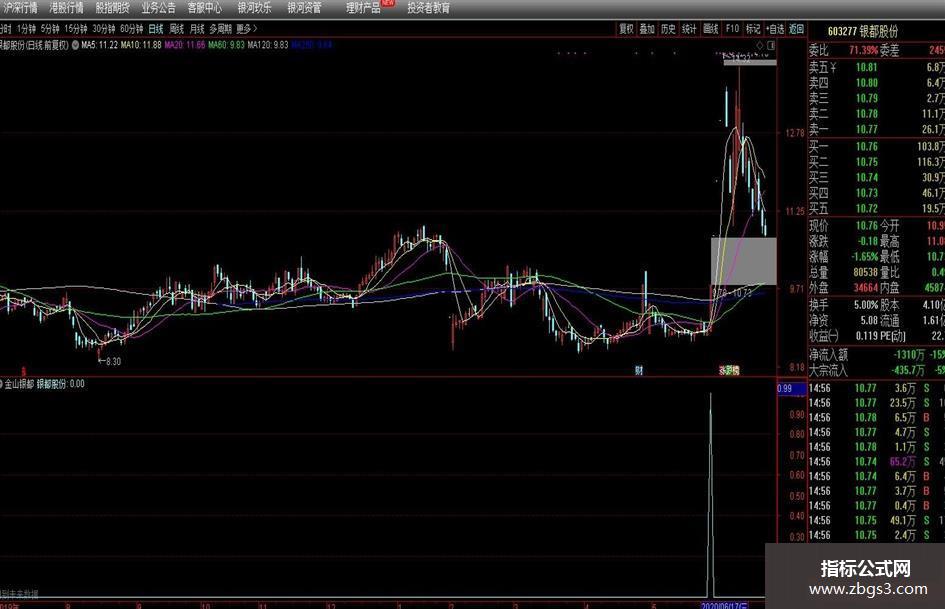
Task: Open the 银河资管 menu
Action: [304, 8]
